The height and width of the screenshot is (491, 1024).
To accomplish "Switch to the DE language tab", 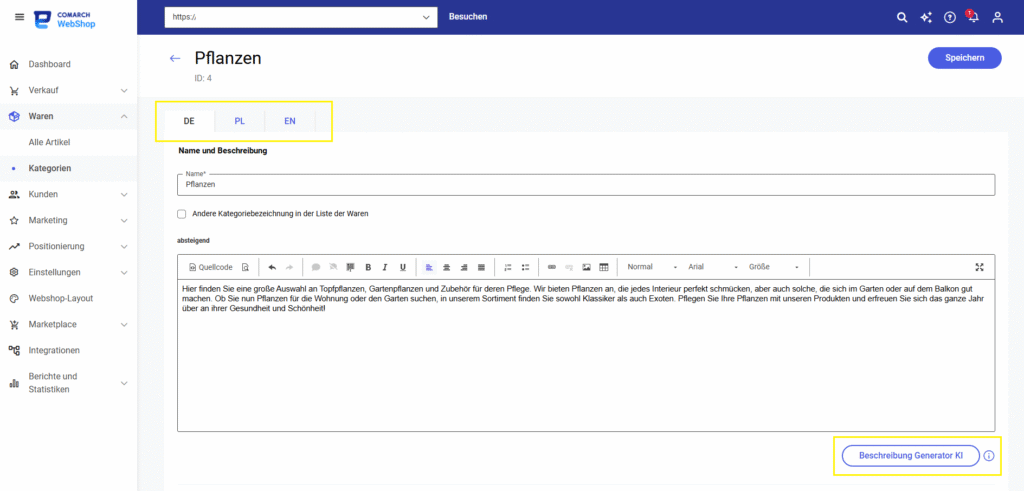I will [x=189, y=121].
